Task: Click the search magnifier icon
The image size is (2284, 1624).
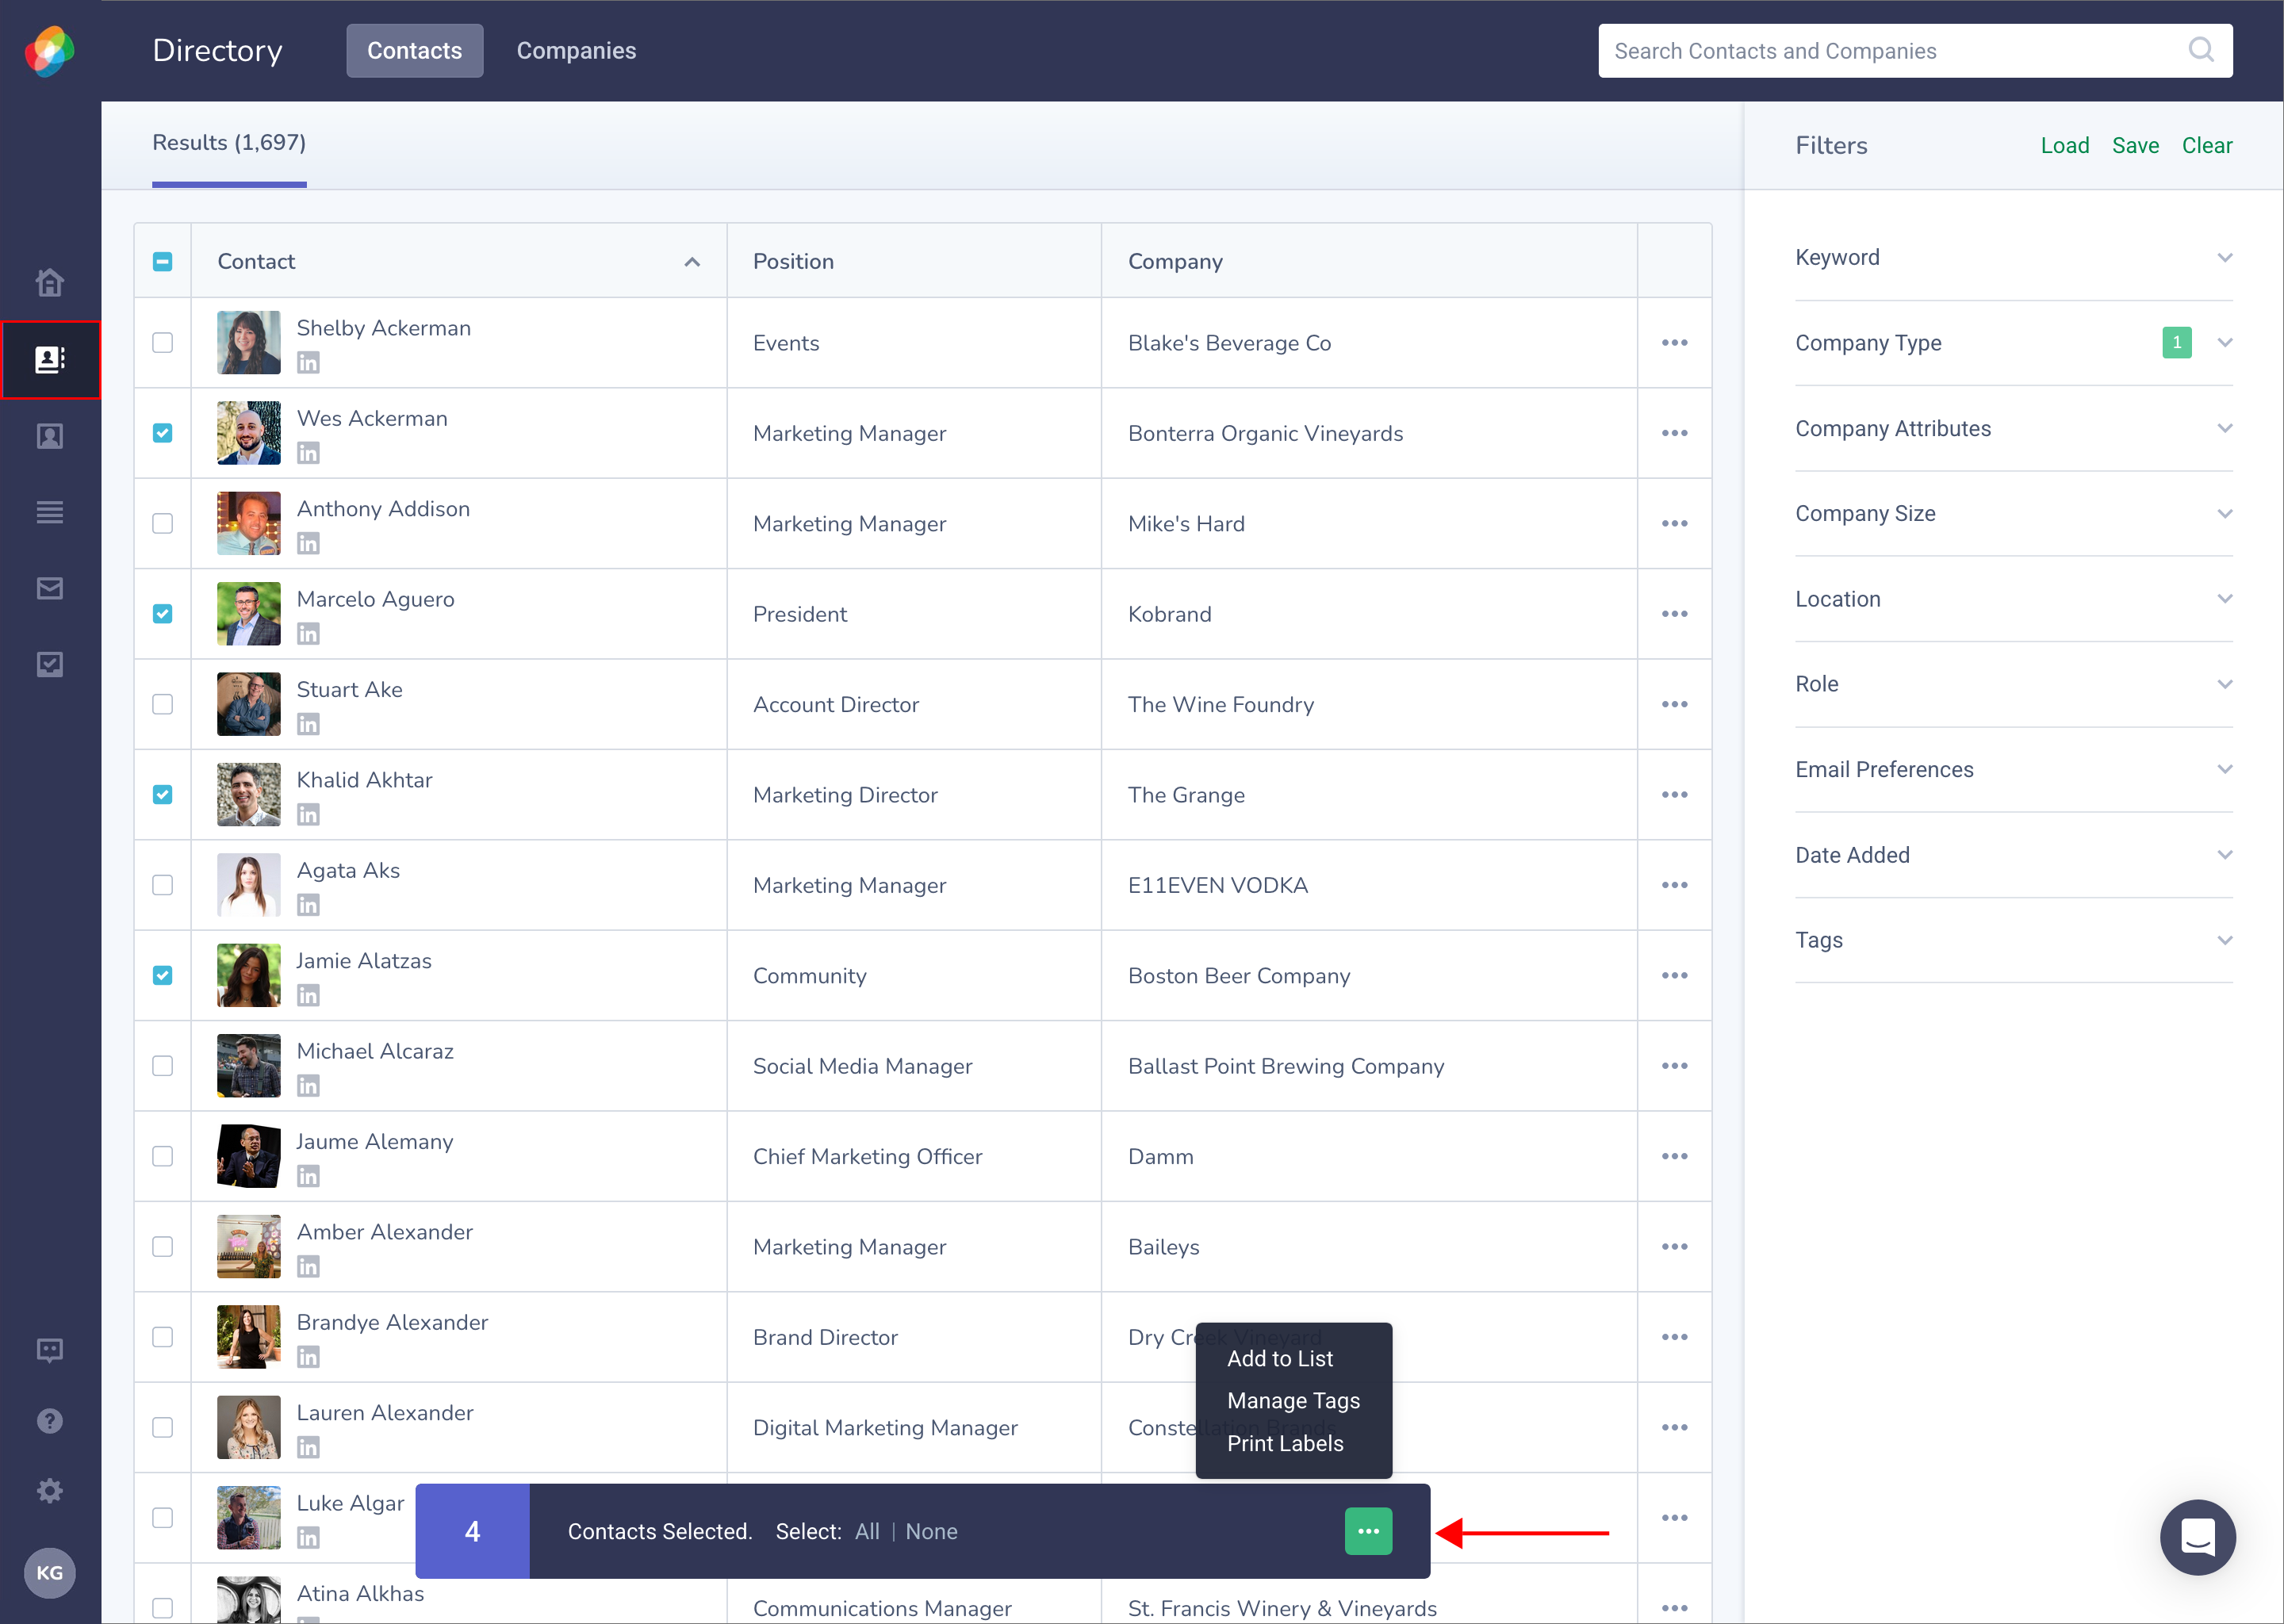Action: [2201, 50]
